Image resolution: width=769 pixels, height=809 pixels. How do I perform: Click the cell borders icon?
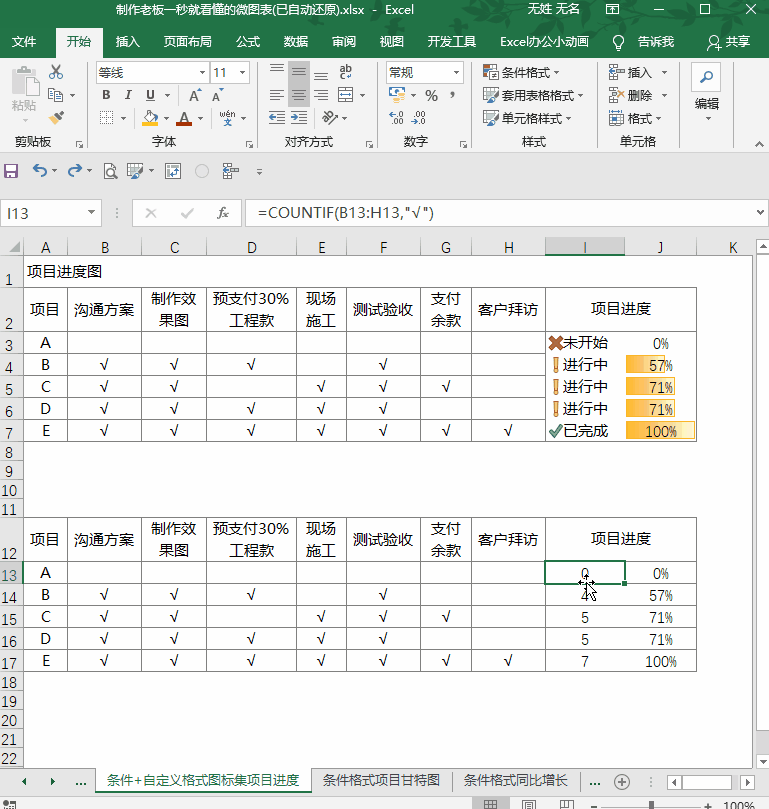(x=106, y=118)
